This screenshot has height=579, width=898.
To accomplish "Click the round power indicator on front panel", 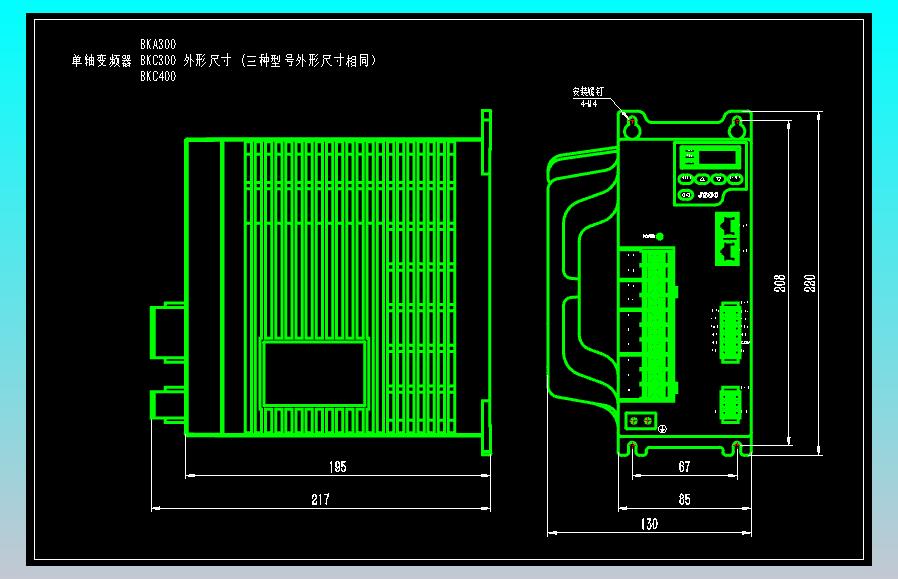I will [x=659, y=237].
